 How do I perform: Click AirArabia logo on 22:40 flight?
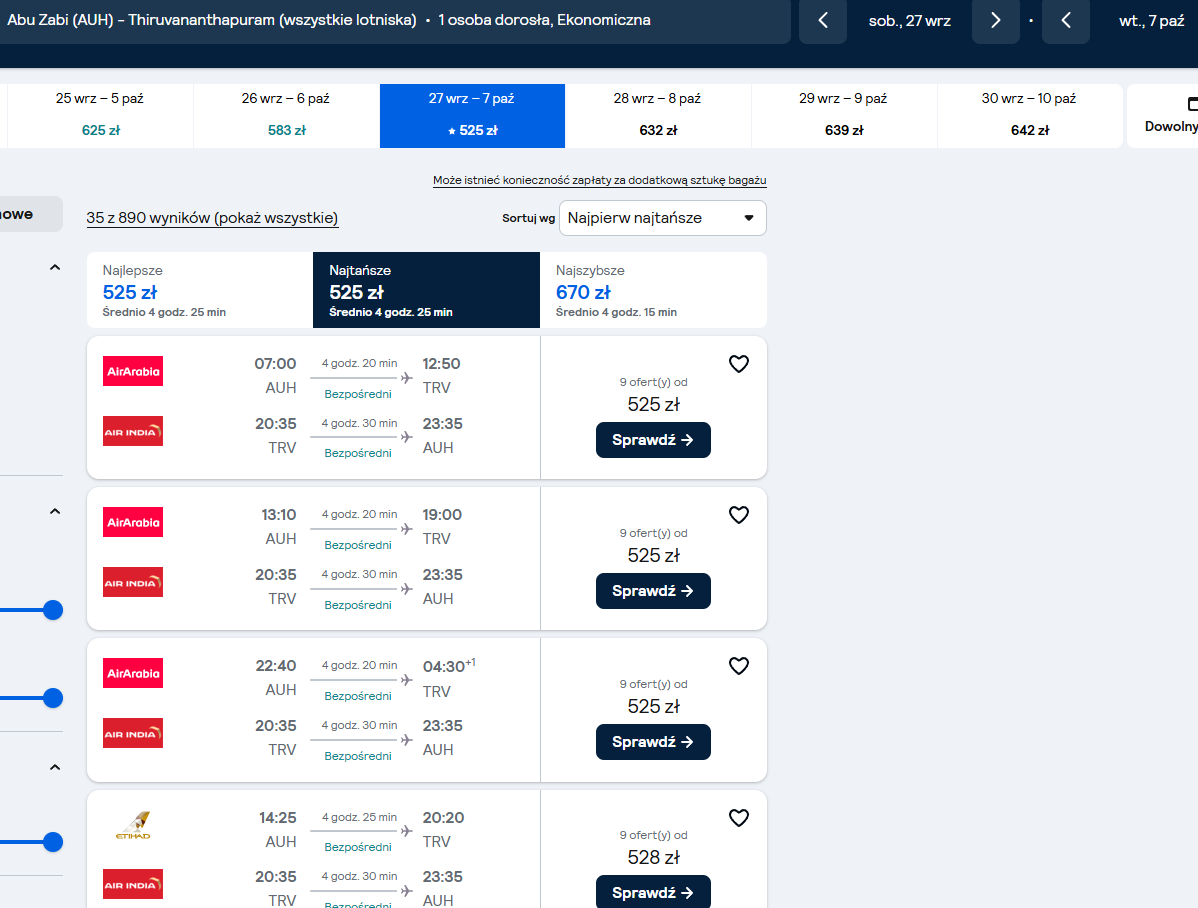click(133, 673)
